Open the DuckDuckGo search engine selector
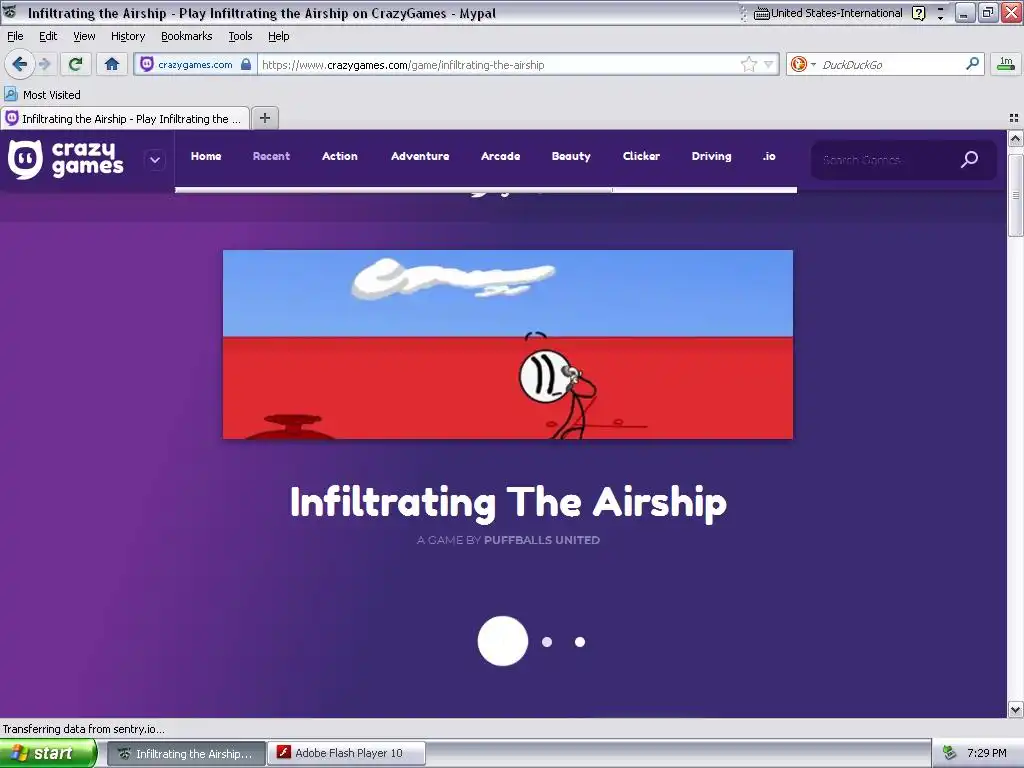Viewport: 1024px width, 768px height. coord(803,64)
